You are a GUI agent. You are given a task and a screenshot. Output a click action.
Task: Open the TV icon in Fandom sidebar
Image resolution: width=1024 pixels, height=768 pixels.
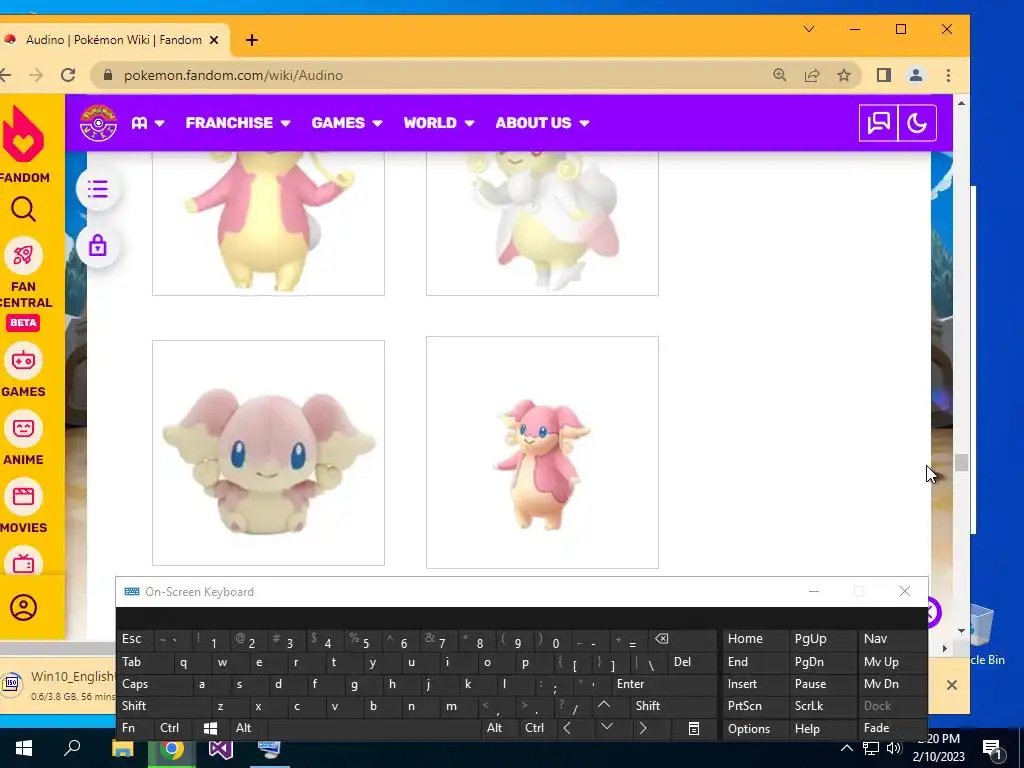point(23,562)
